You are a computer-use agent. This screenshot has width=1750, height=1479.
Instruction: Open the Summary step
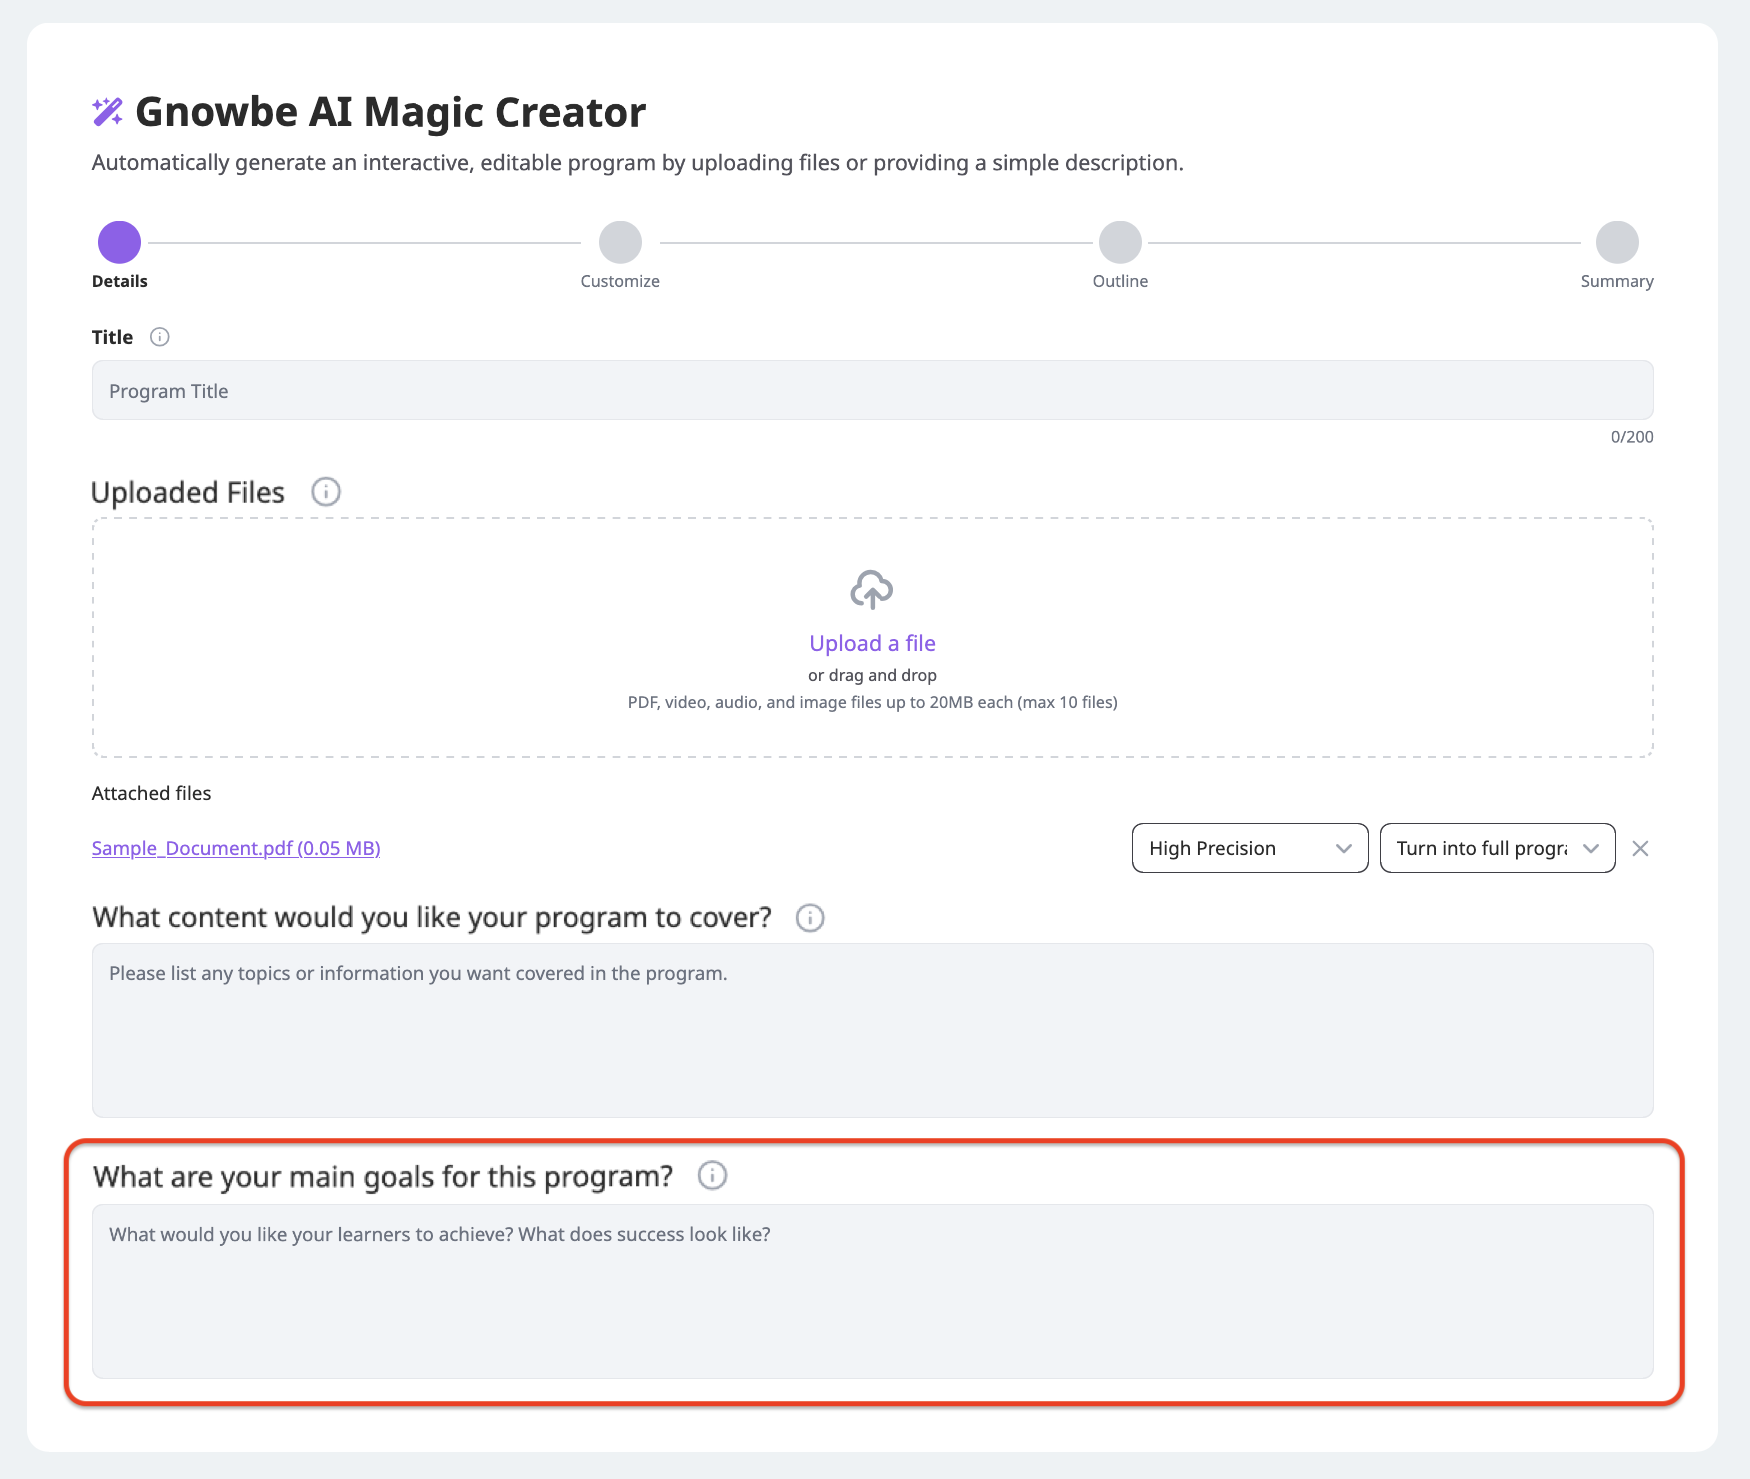coord(1617,242)
